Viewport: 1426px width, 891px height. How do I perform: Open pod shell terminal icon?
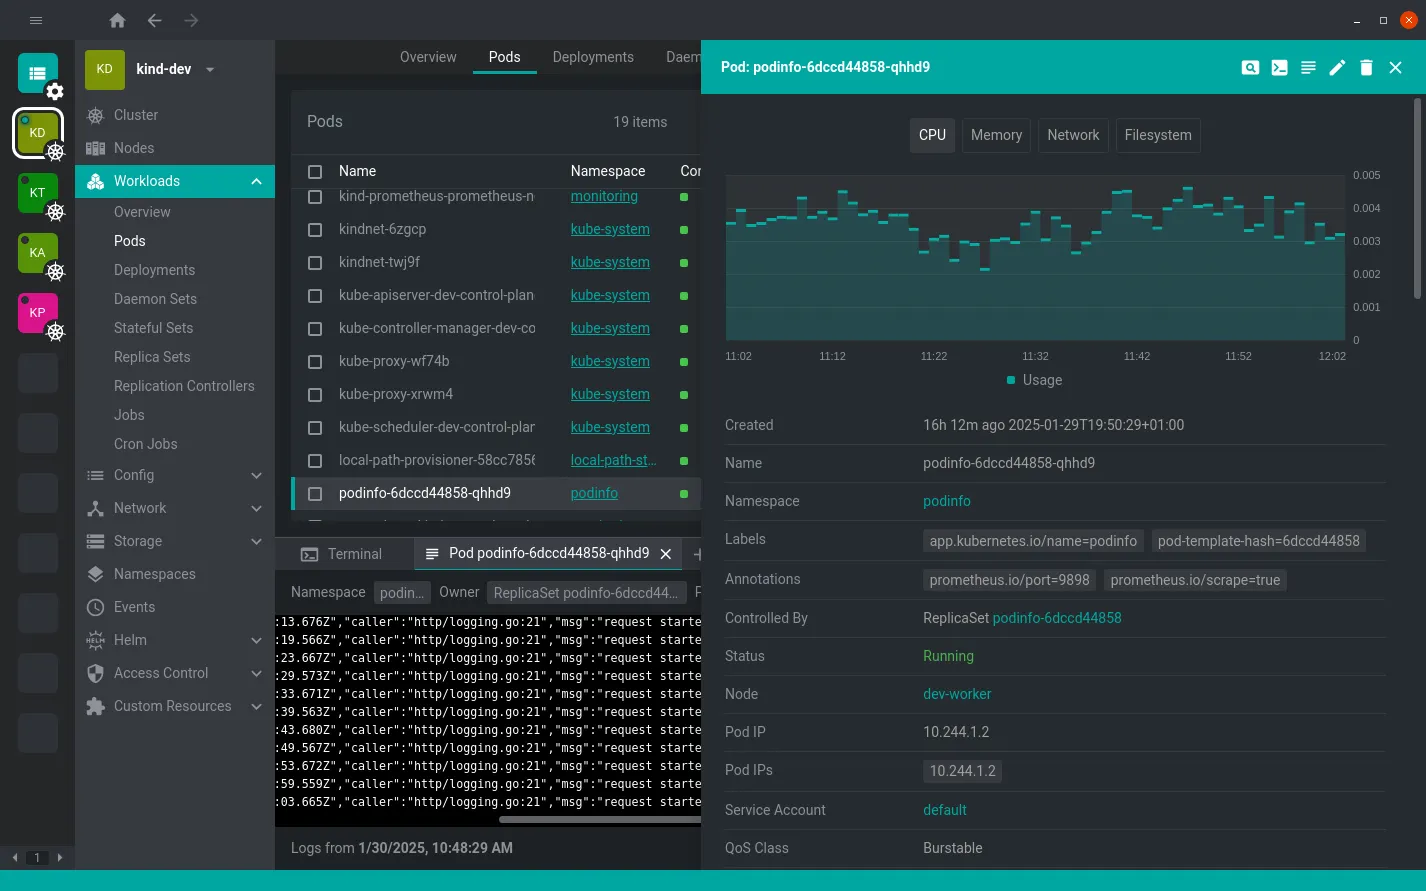coord(1279,67)
